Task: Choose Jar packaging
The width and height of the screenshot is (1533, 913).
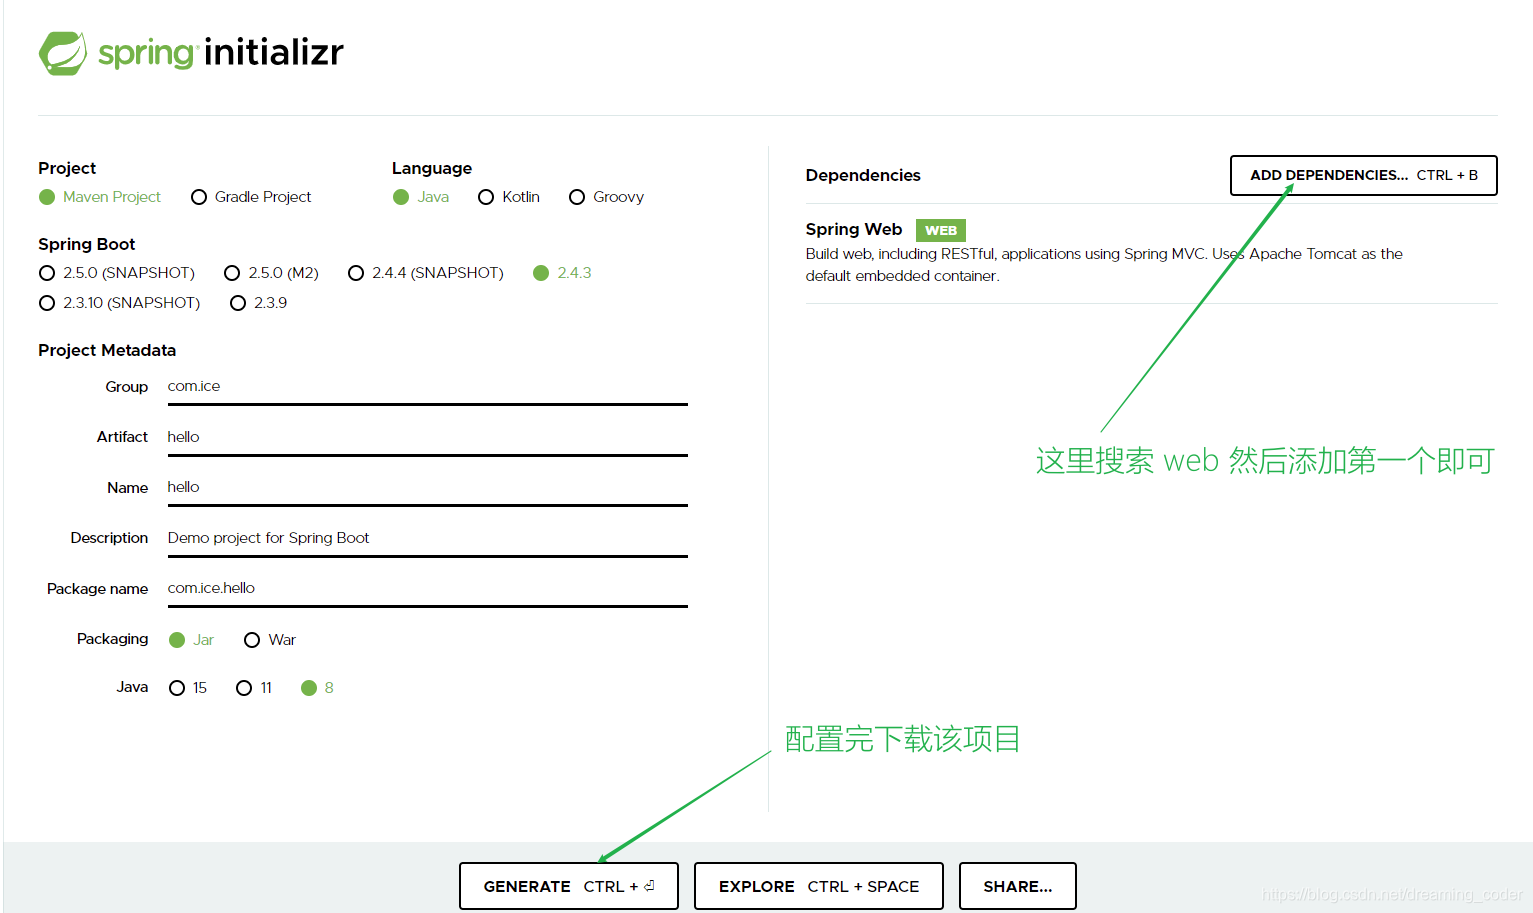Action: (191, 640)
